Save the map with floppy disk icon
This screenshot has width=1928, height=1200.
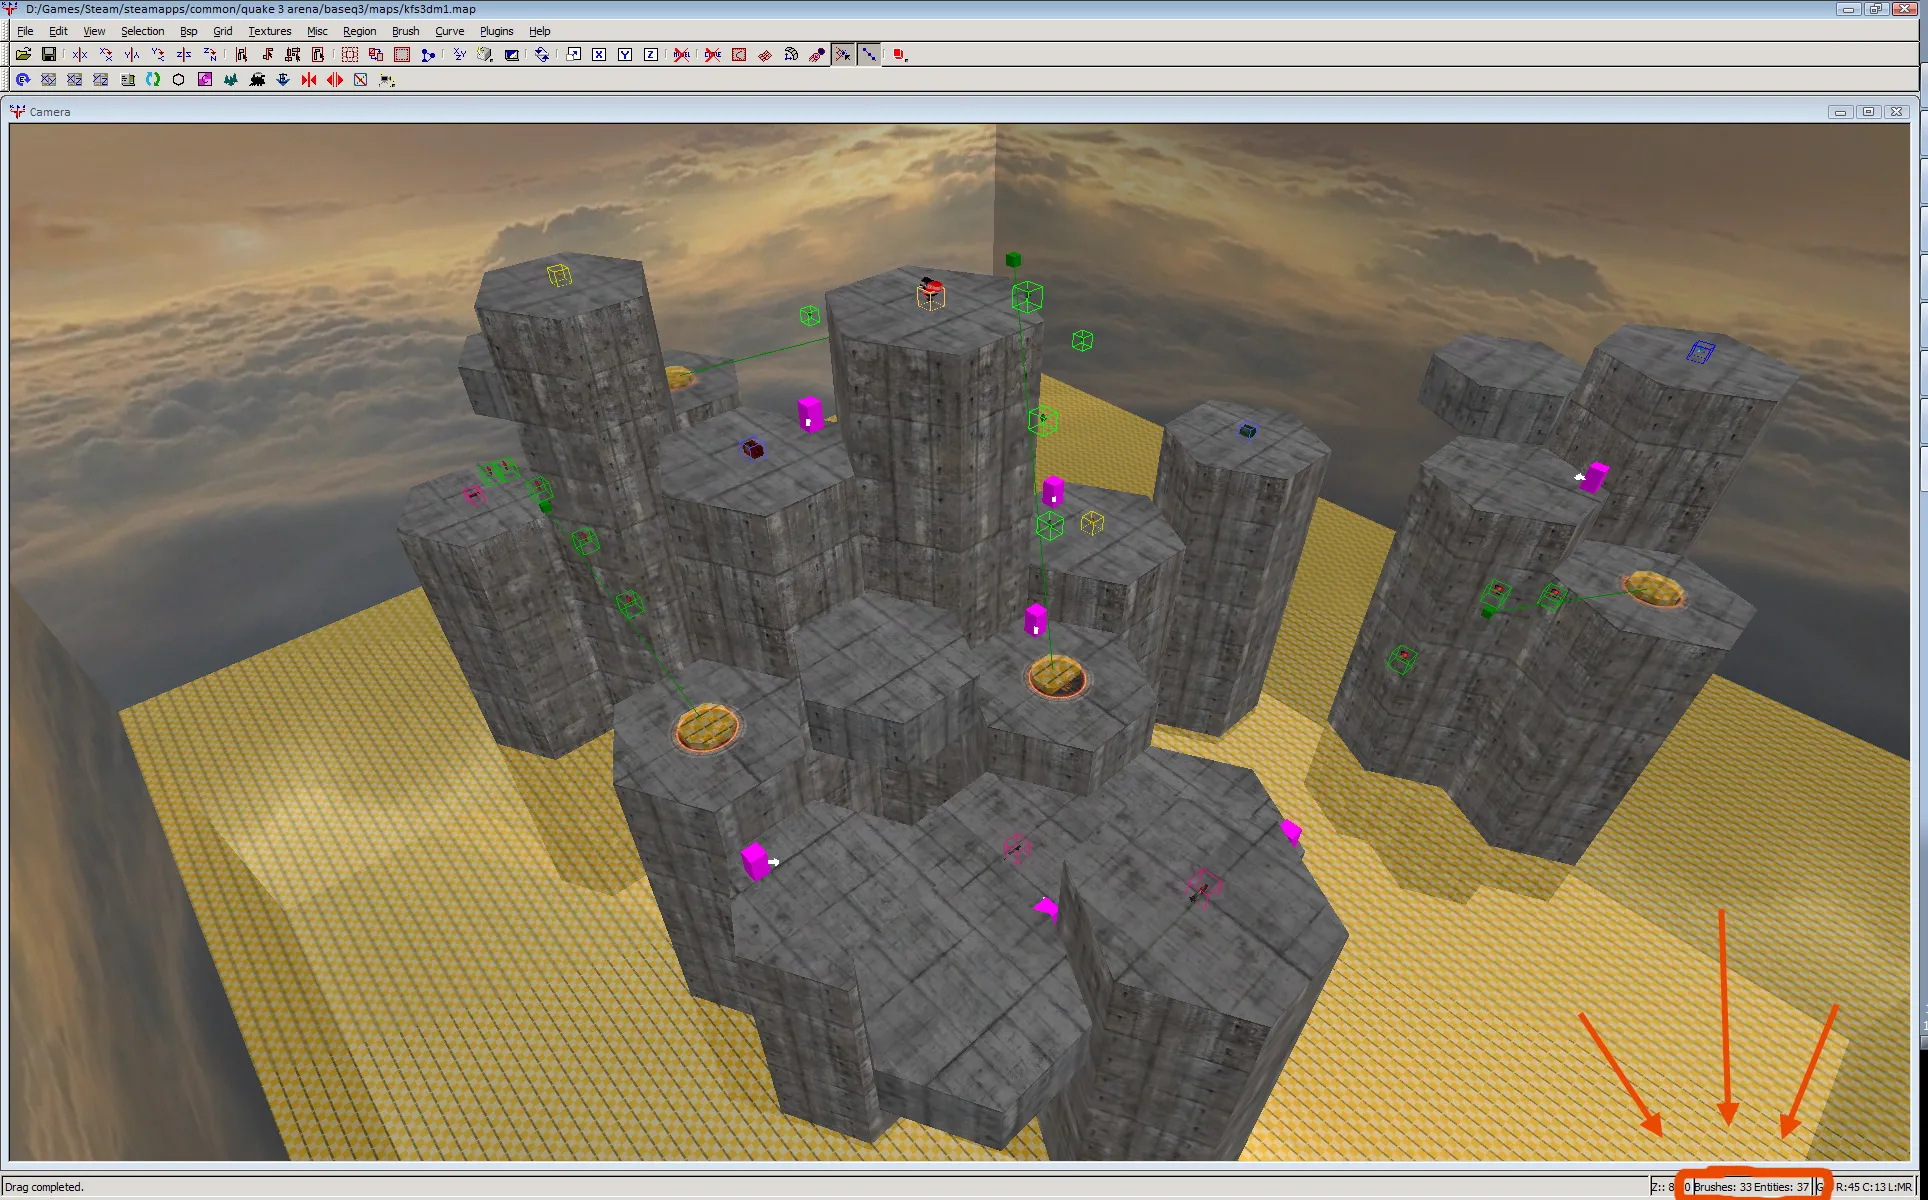[48, 55]
